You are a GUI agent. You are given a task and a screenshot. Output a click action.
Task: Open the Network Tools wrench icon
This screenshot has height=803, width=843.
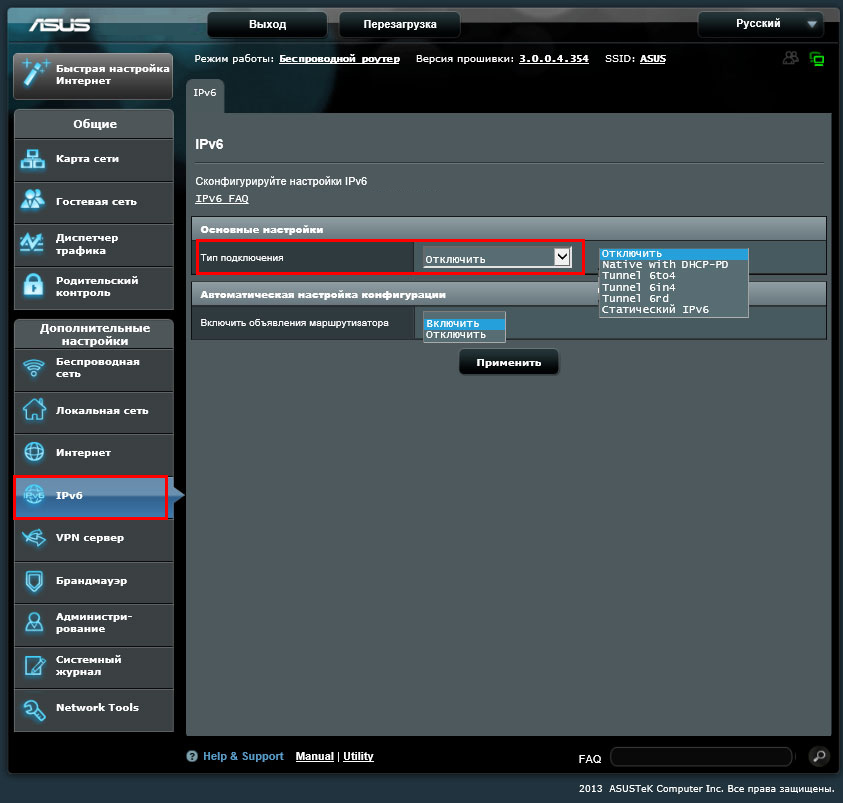(x=34, y=708)
